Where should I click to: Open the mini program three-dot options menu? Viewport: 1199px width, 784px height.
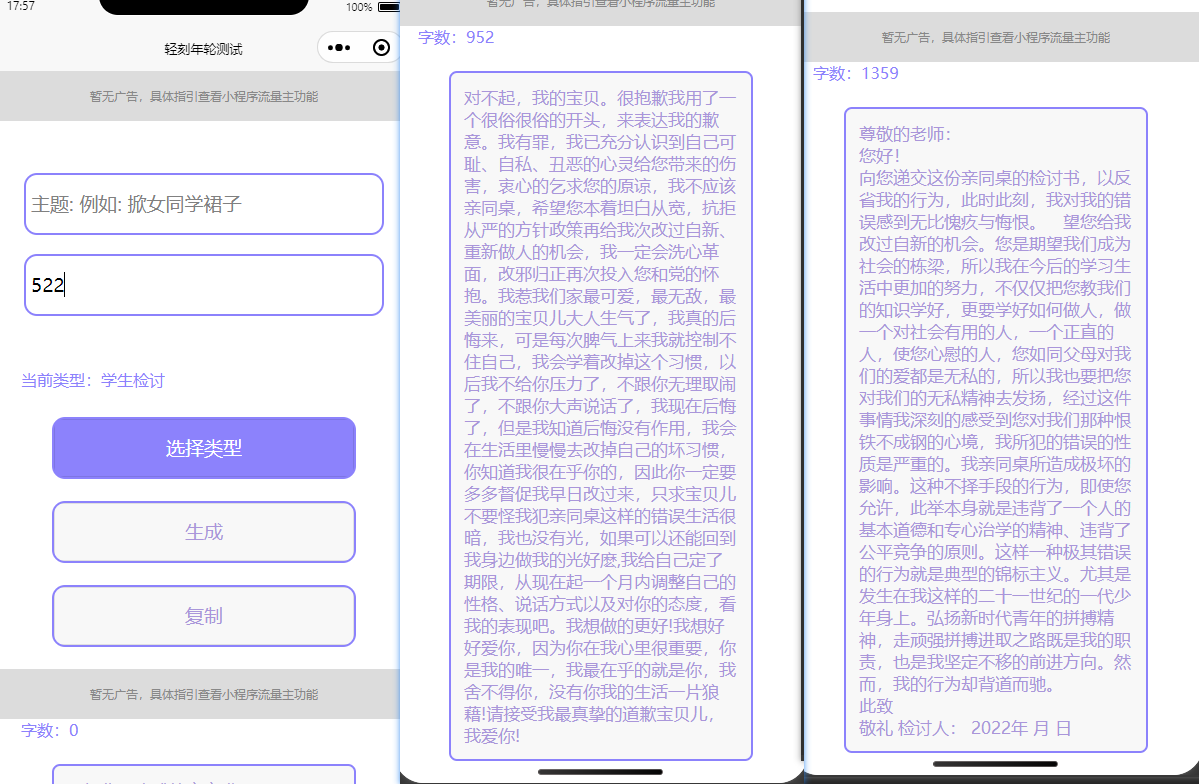338,46
